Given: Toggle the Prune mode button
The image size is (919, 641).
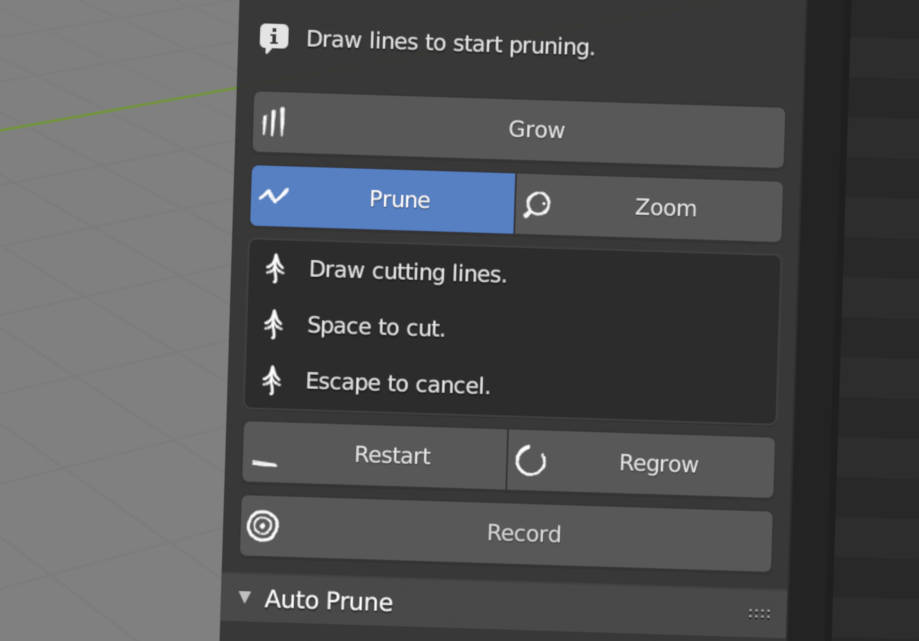Looking at the screenshot, I should click(x=383, y=199).
